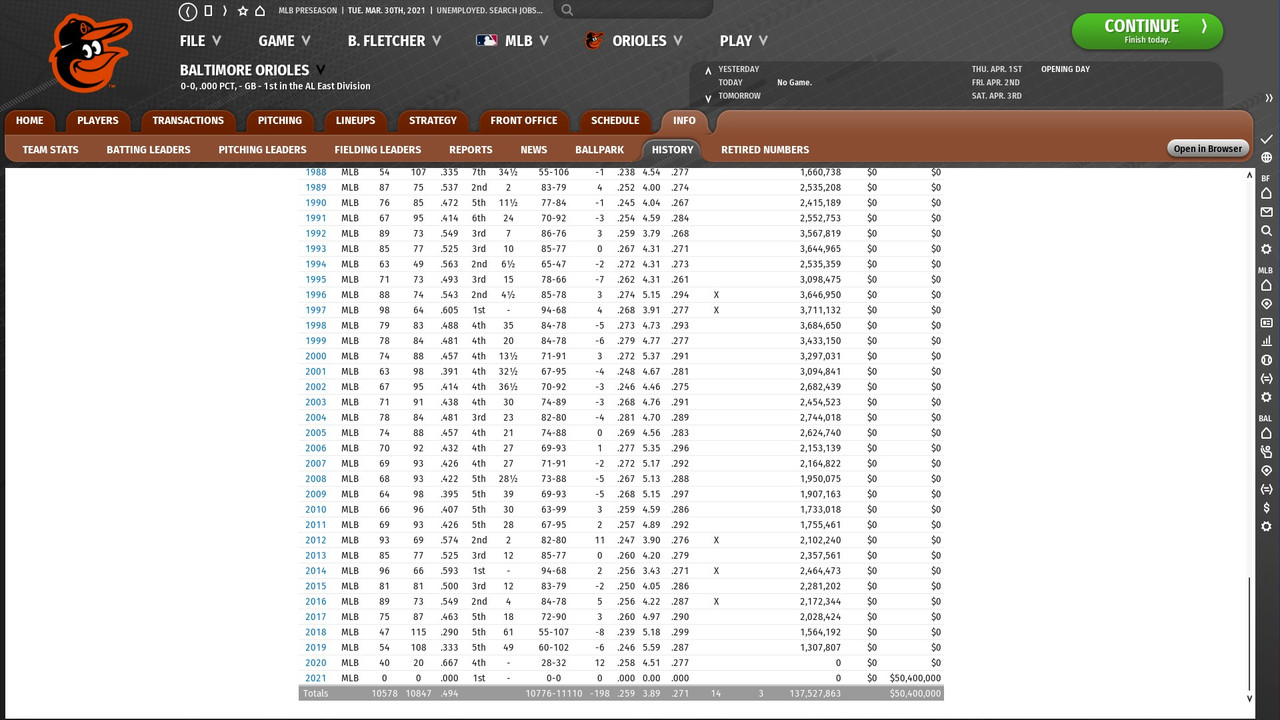Go back using the circled back arrow

pos(188,11)
